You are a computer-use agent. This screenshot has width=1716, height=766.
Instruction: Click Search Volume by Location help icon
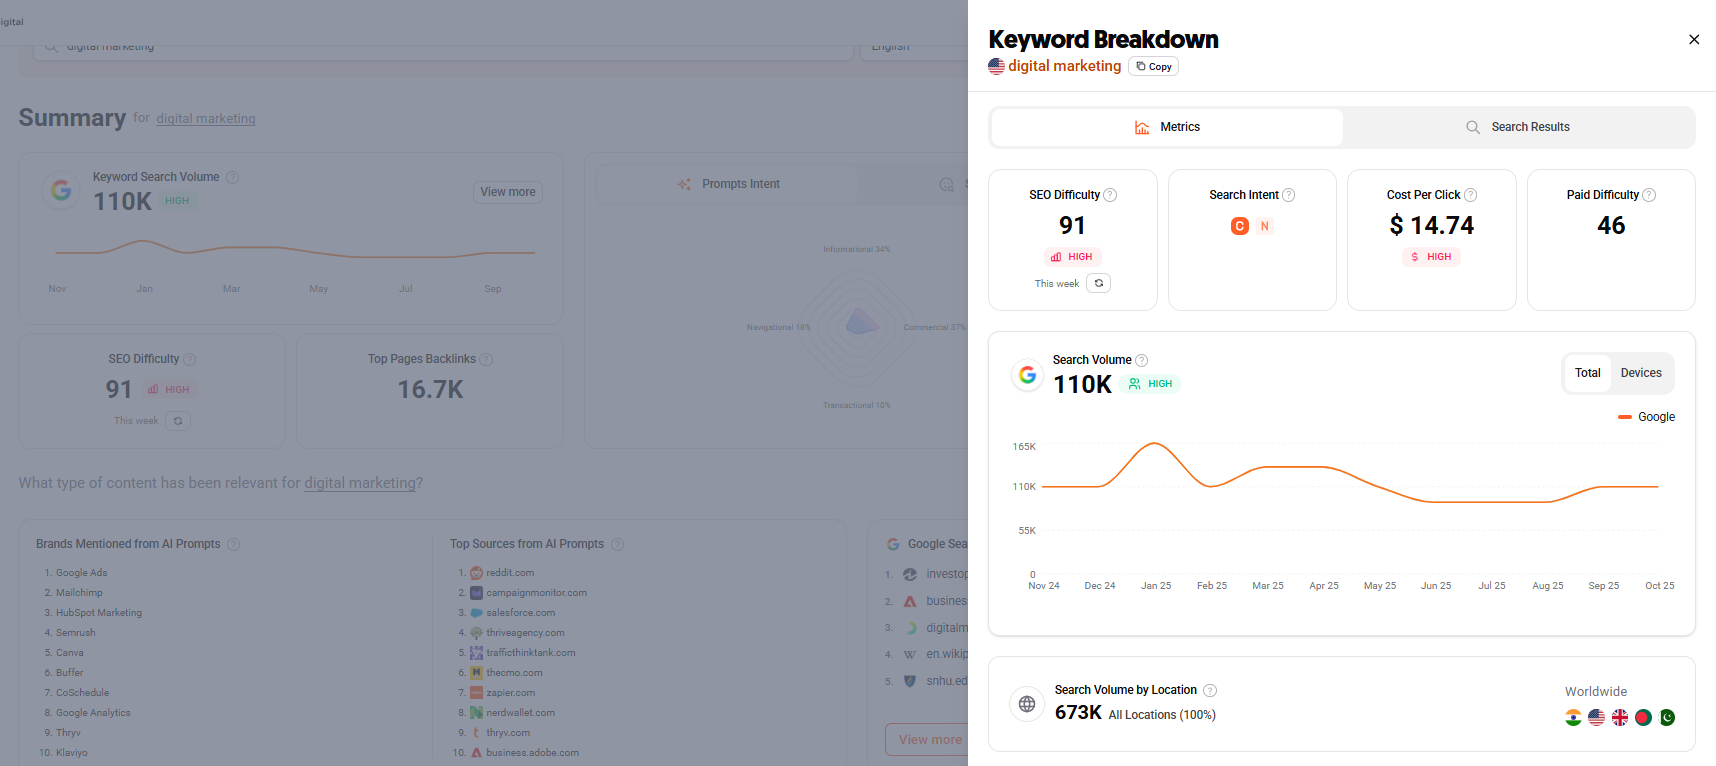tap(1210, 690)
